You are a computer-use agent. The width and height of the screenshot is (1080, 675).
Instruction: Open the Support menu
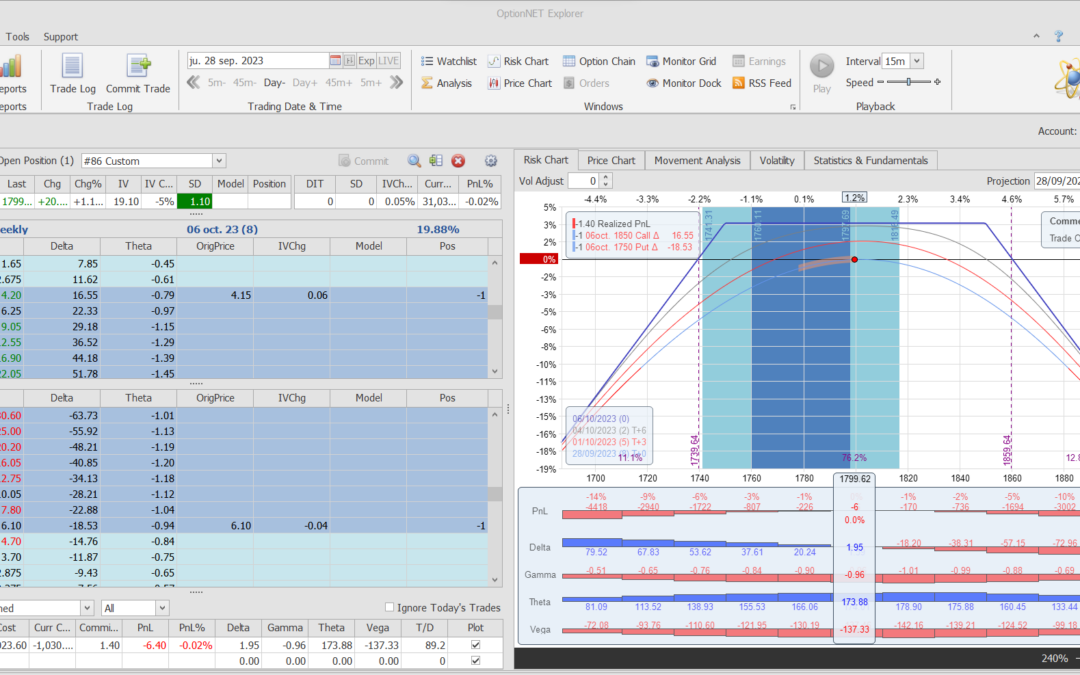coord(60,37)
